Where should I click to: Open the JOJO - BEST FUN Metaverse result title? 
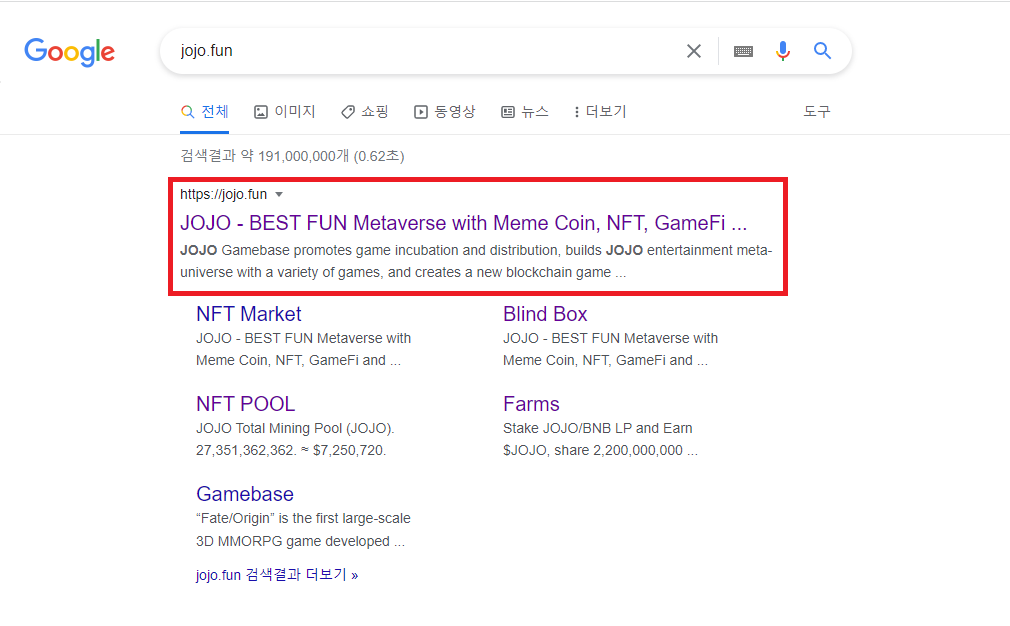463,223
